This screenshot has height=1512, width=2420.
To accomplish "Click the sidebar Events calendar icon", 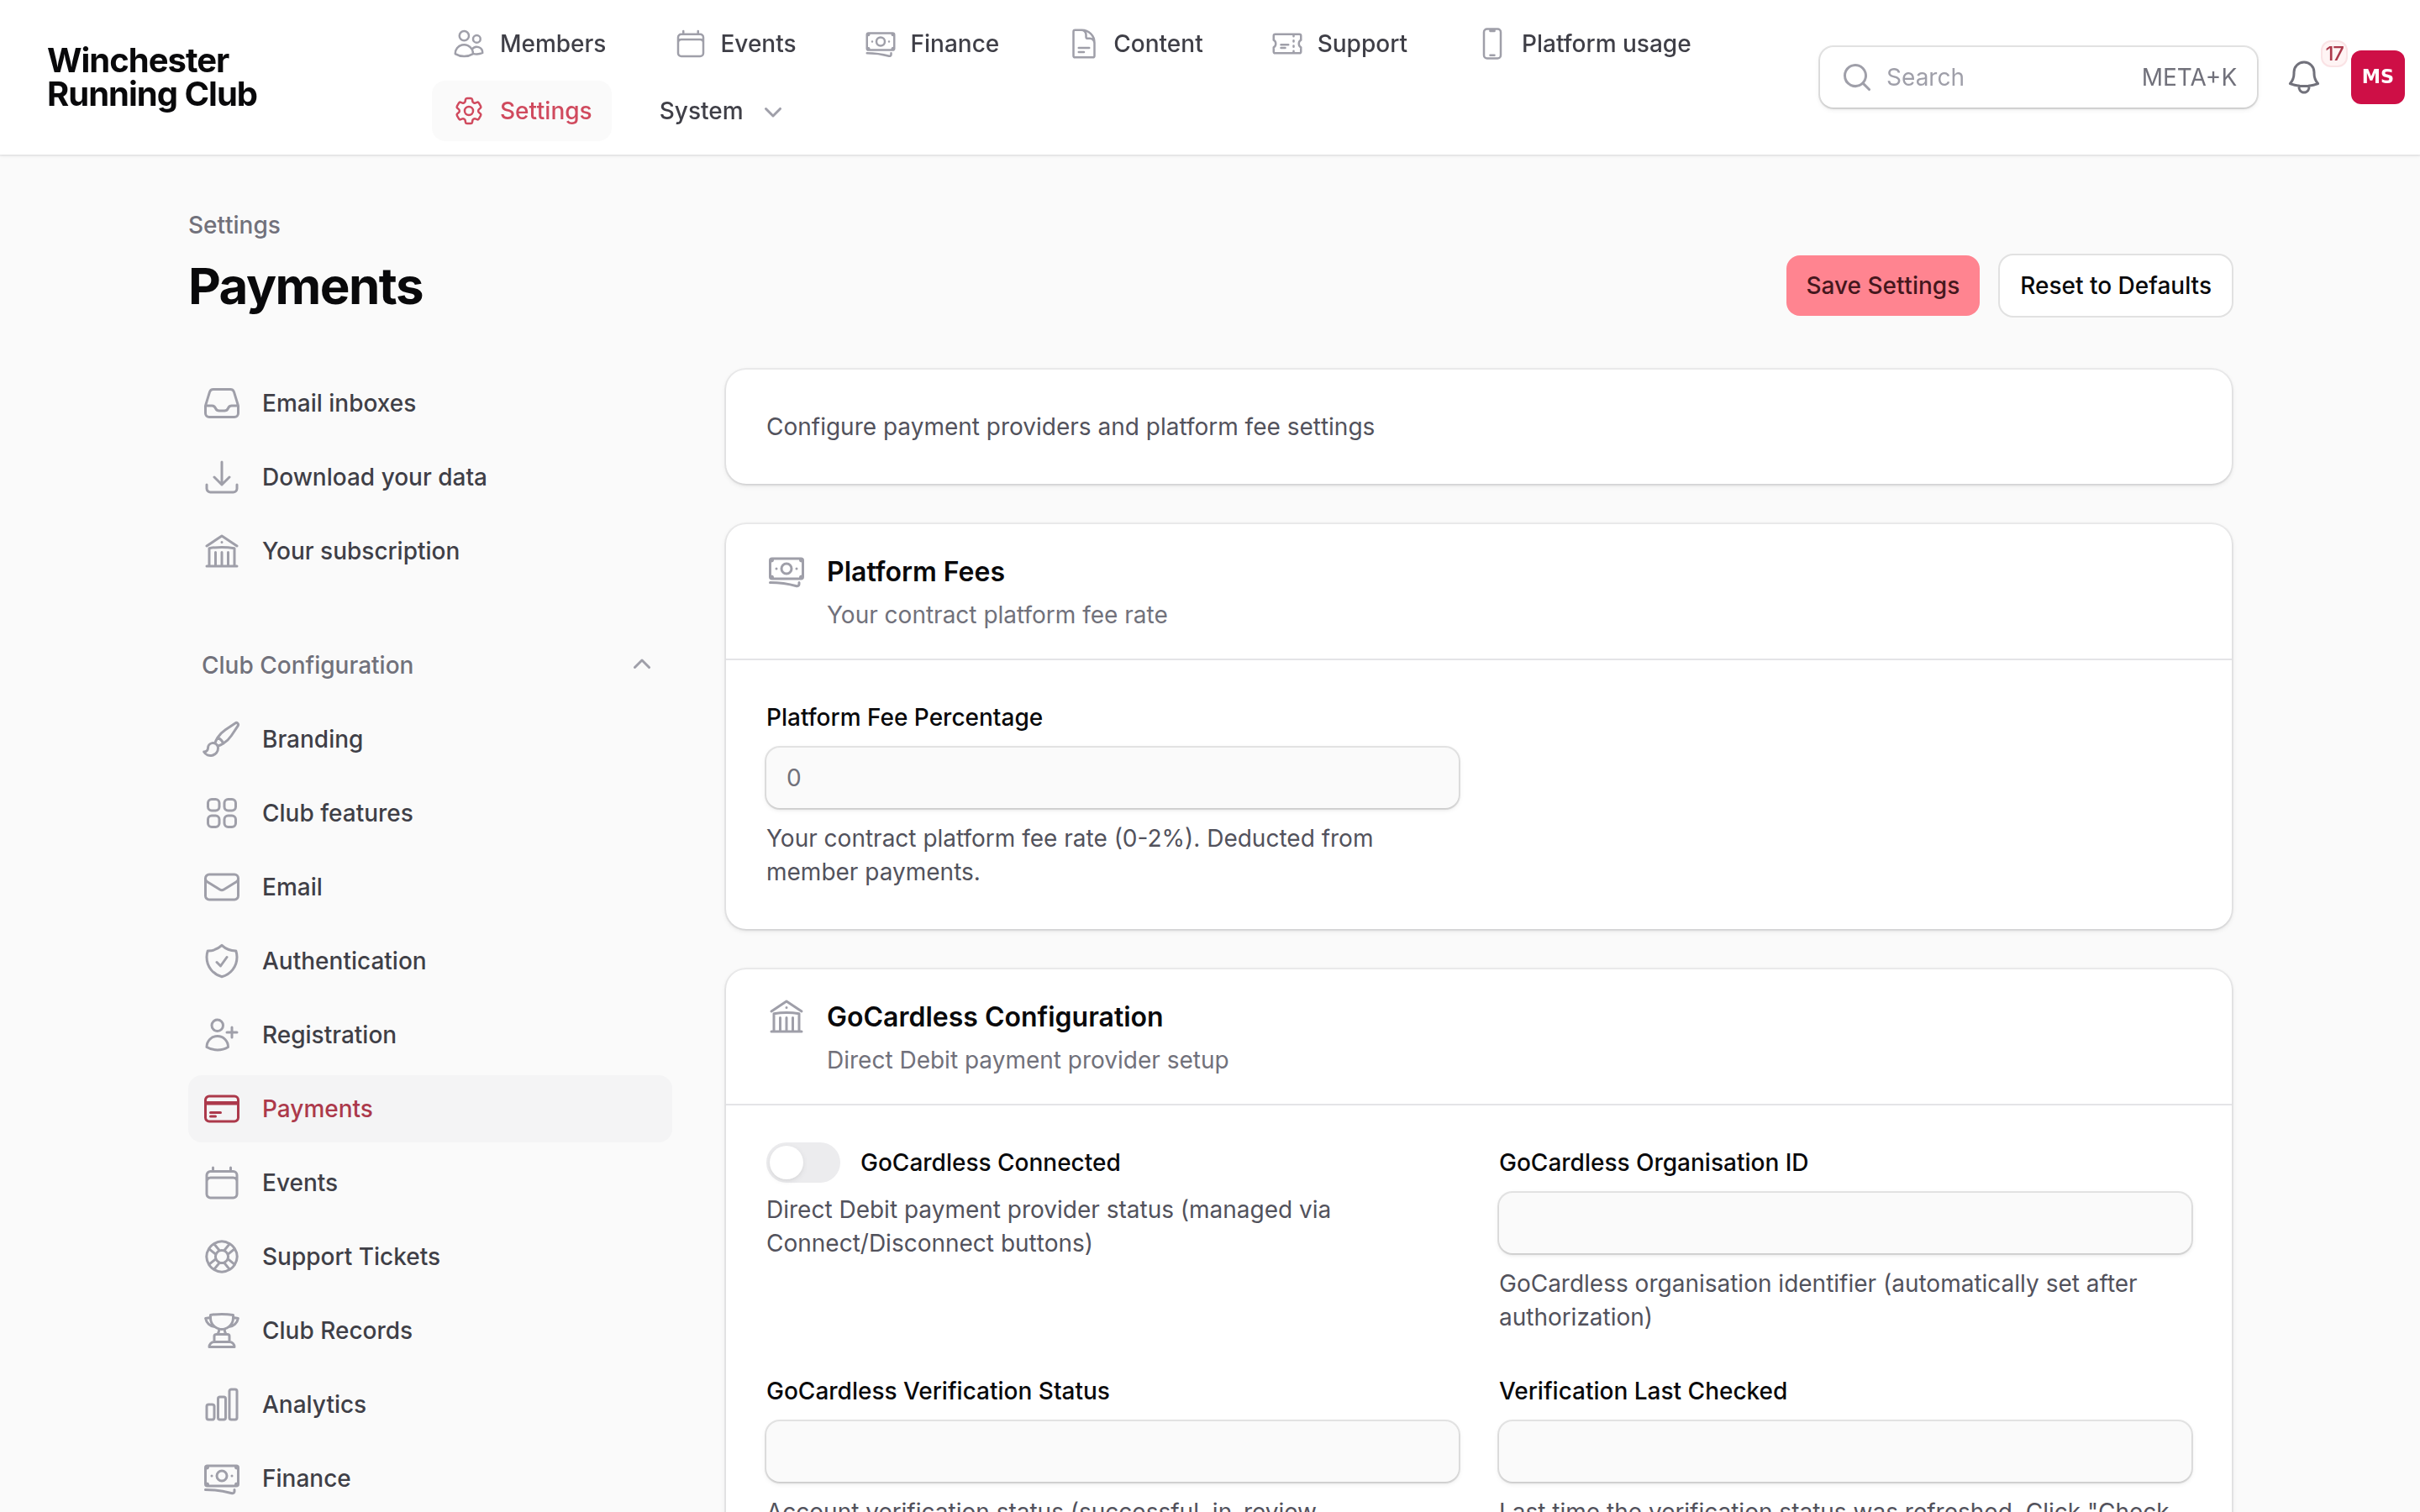I will (x=222, y=1183).
